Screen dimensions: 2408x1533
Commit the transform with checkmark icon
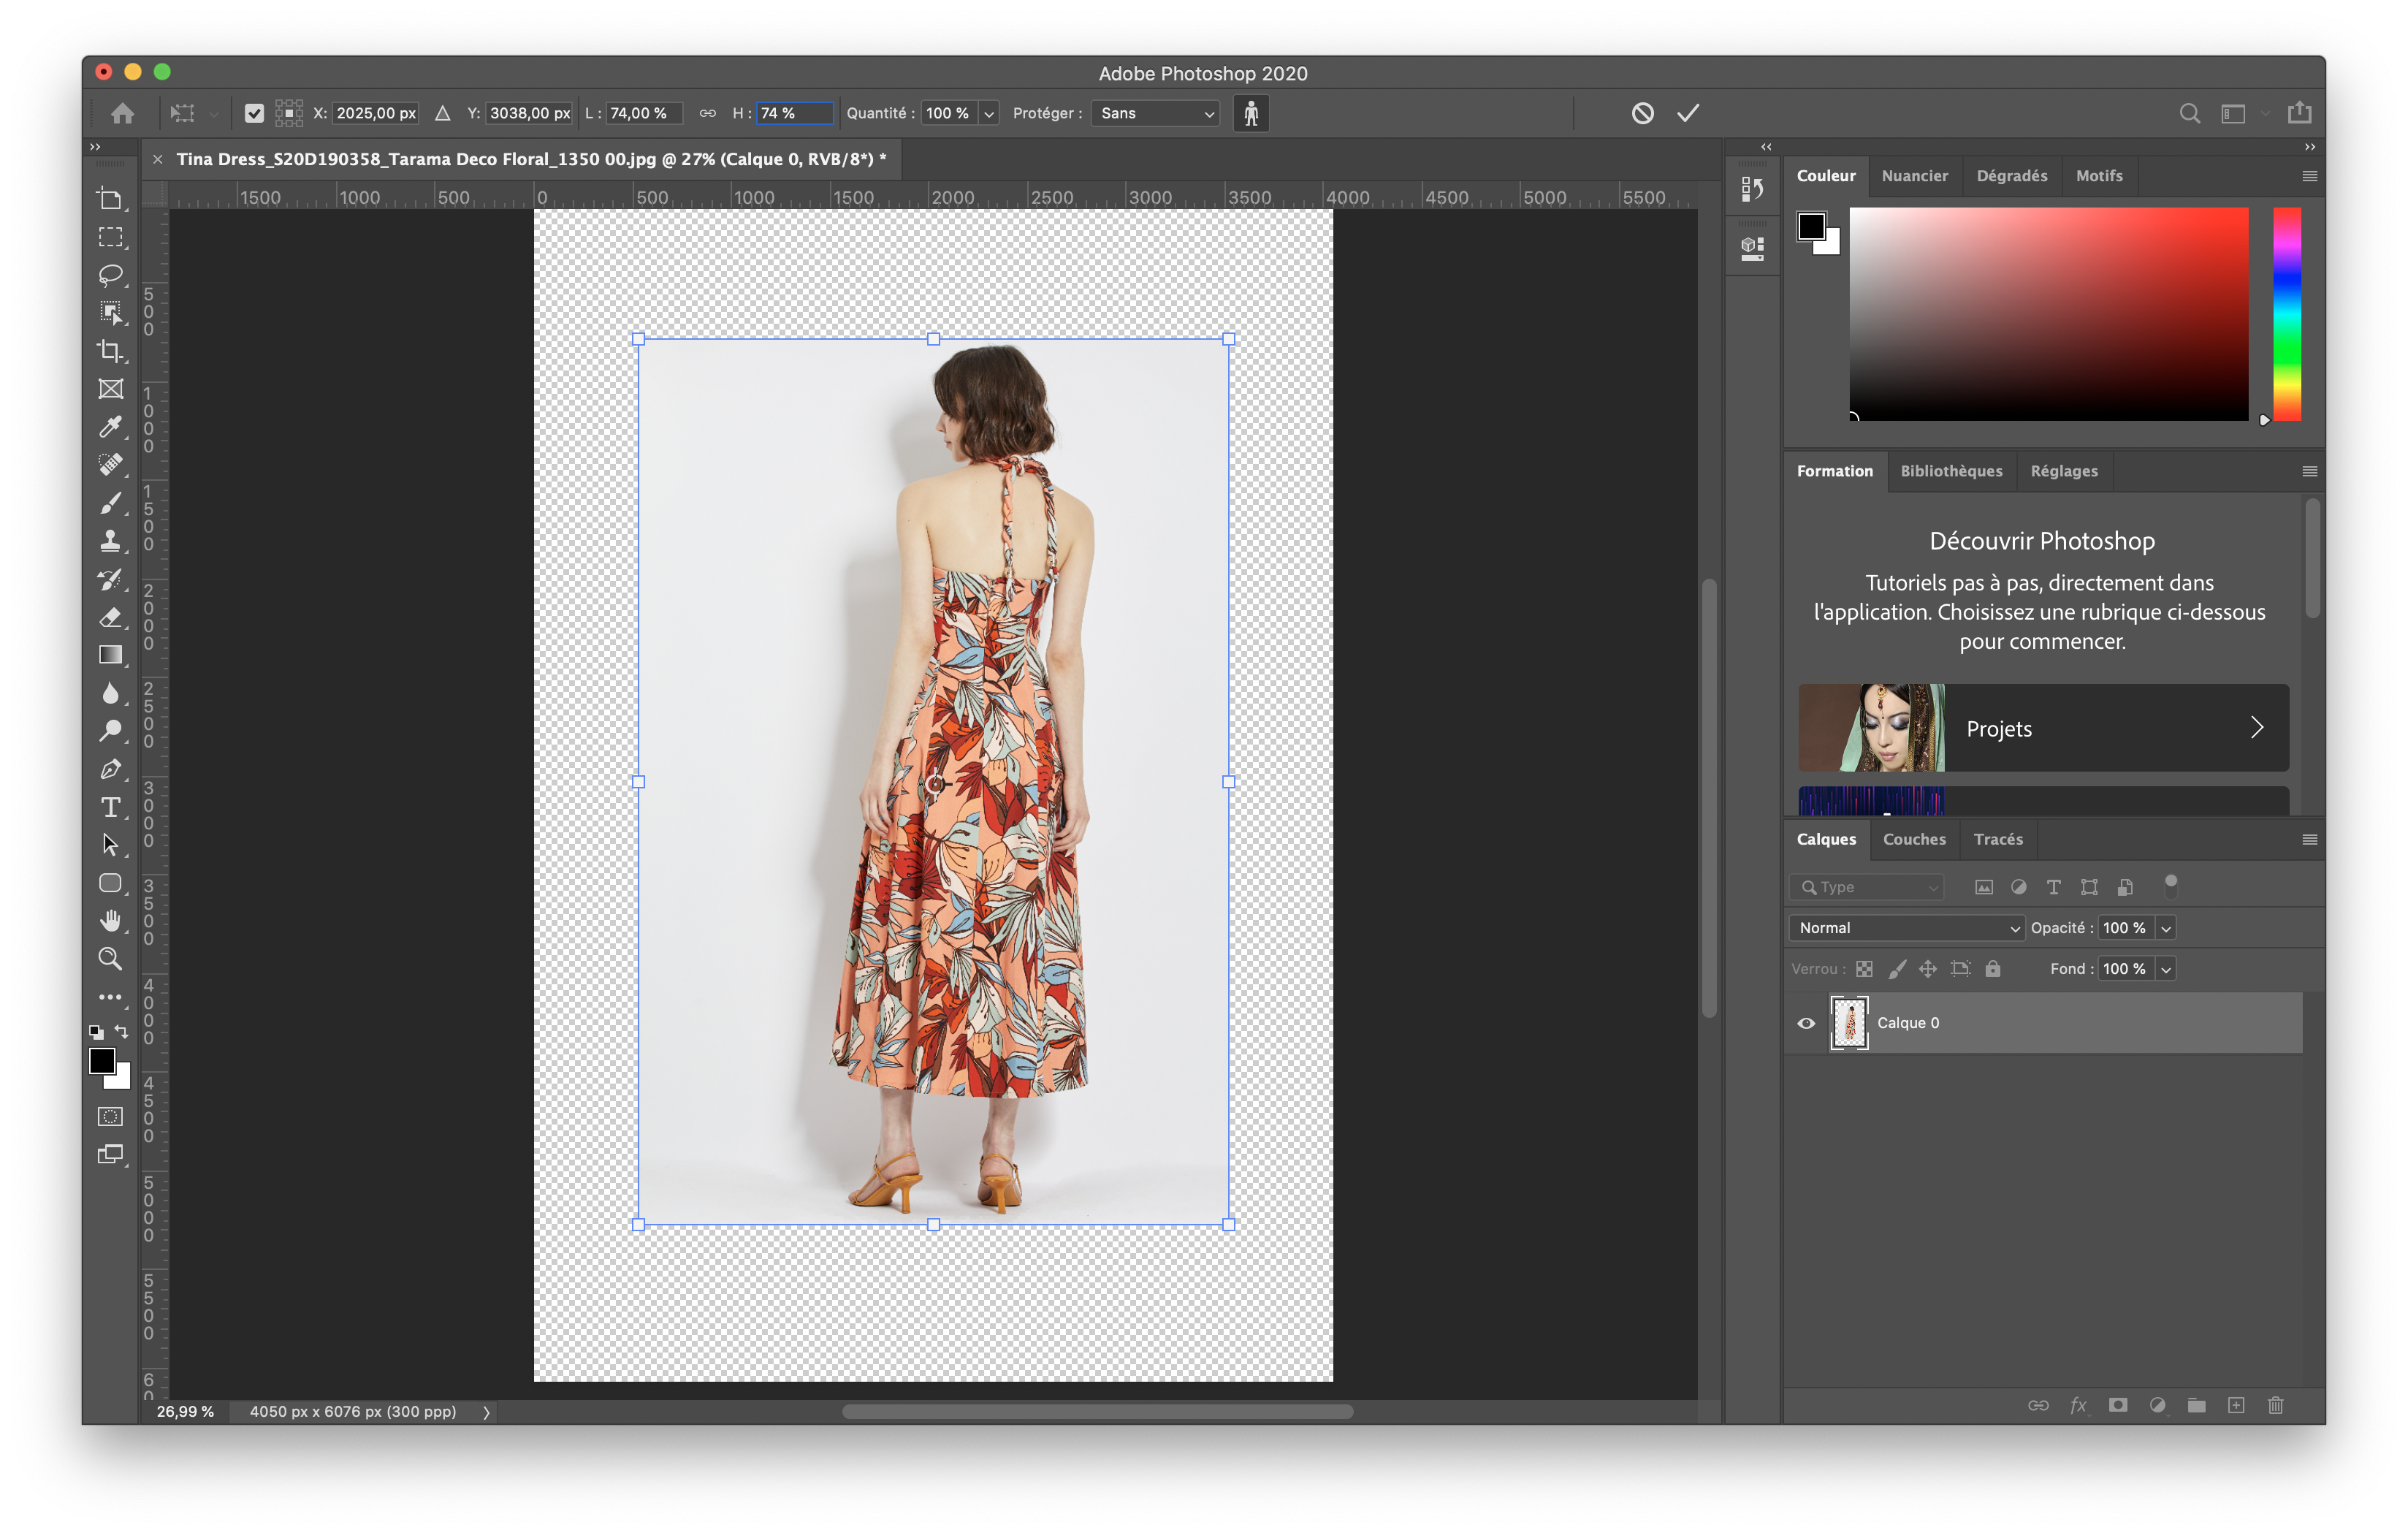click(x=1688, y=113)
